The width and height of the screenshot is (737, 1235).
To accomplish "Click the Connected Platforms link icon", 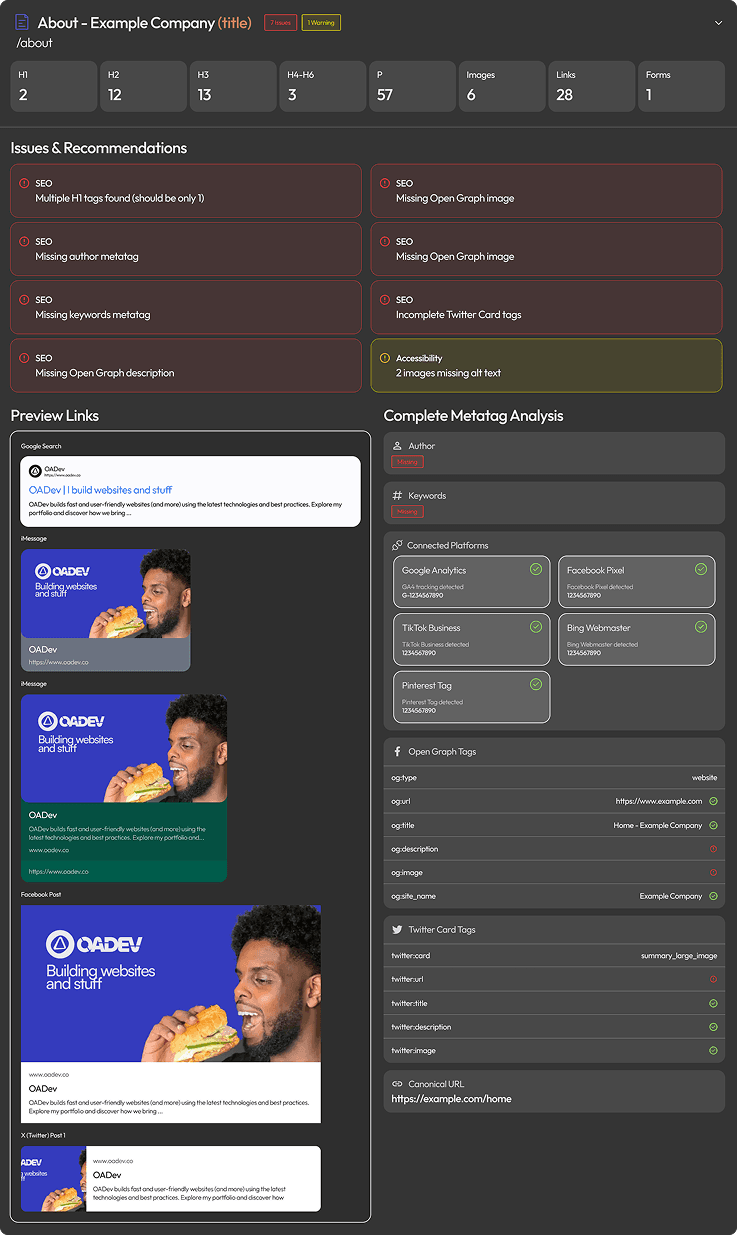I will 397,546.
